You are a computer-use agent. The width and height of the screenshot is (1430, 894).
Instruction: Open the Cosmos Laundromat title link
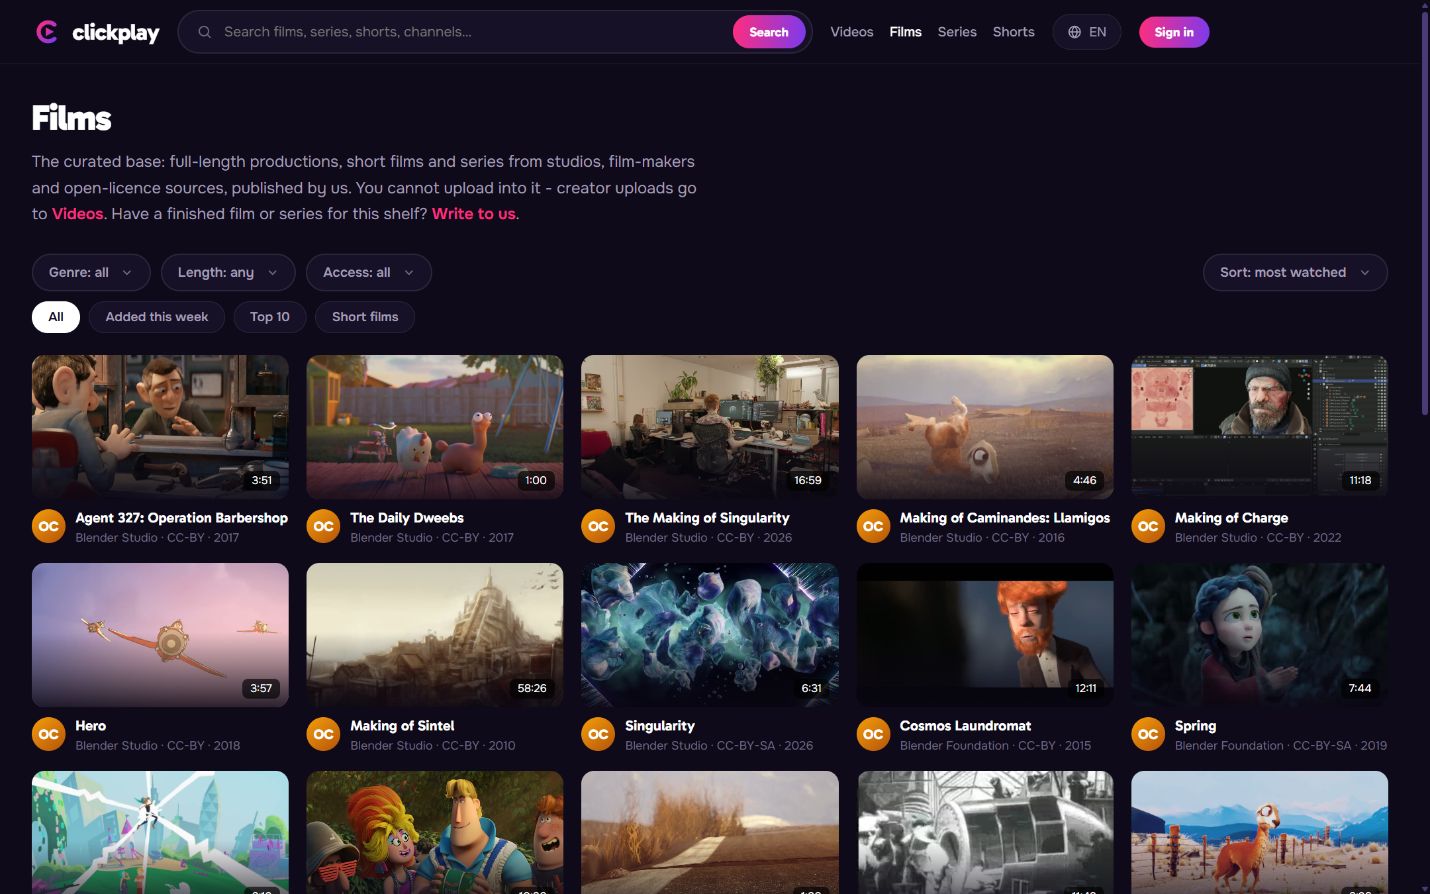coord(966,726)
